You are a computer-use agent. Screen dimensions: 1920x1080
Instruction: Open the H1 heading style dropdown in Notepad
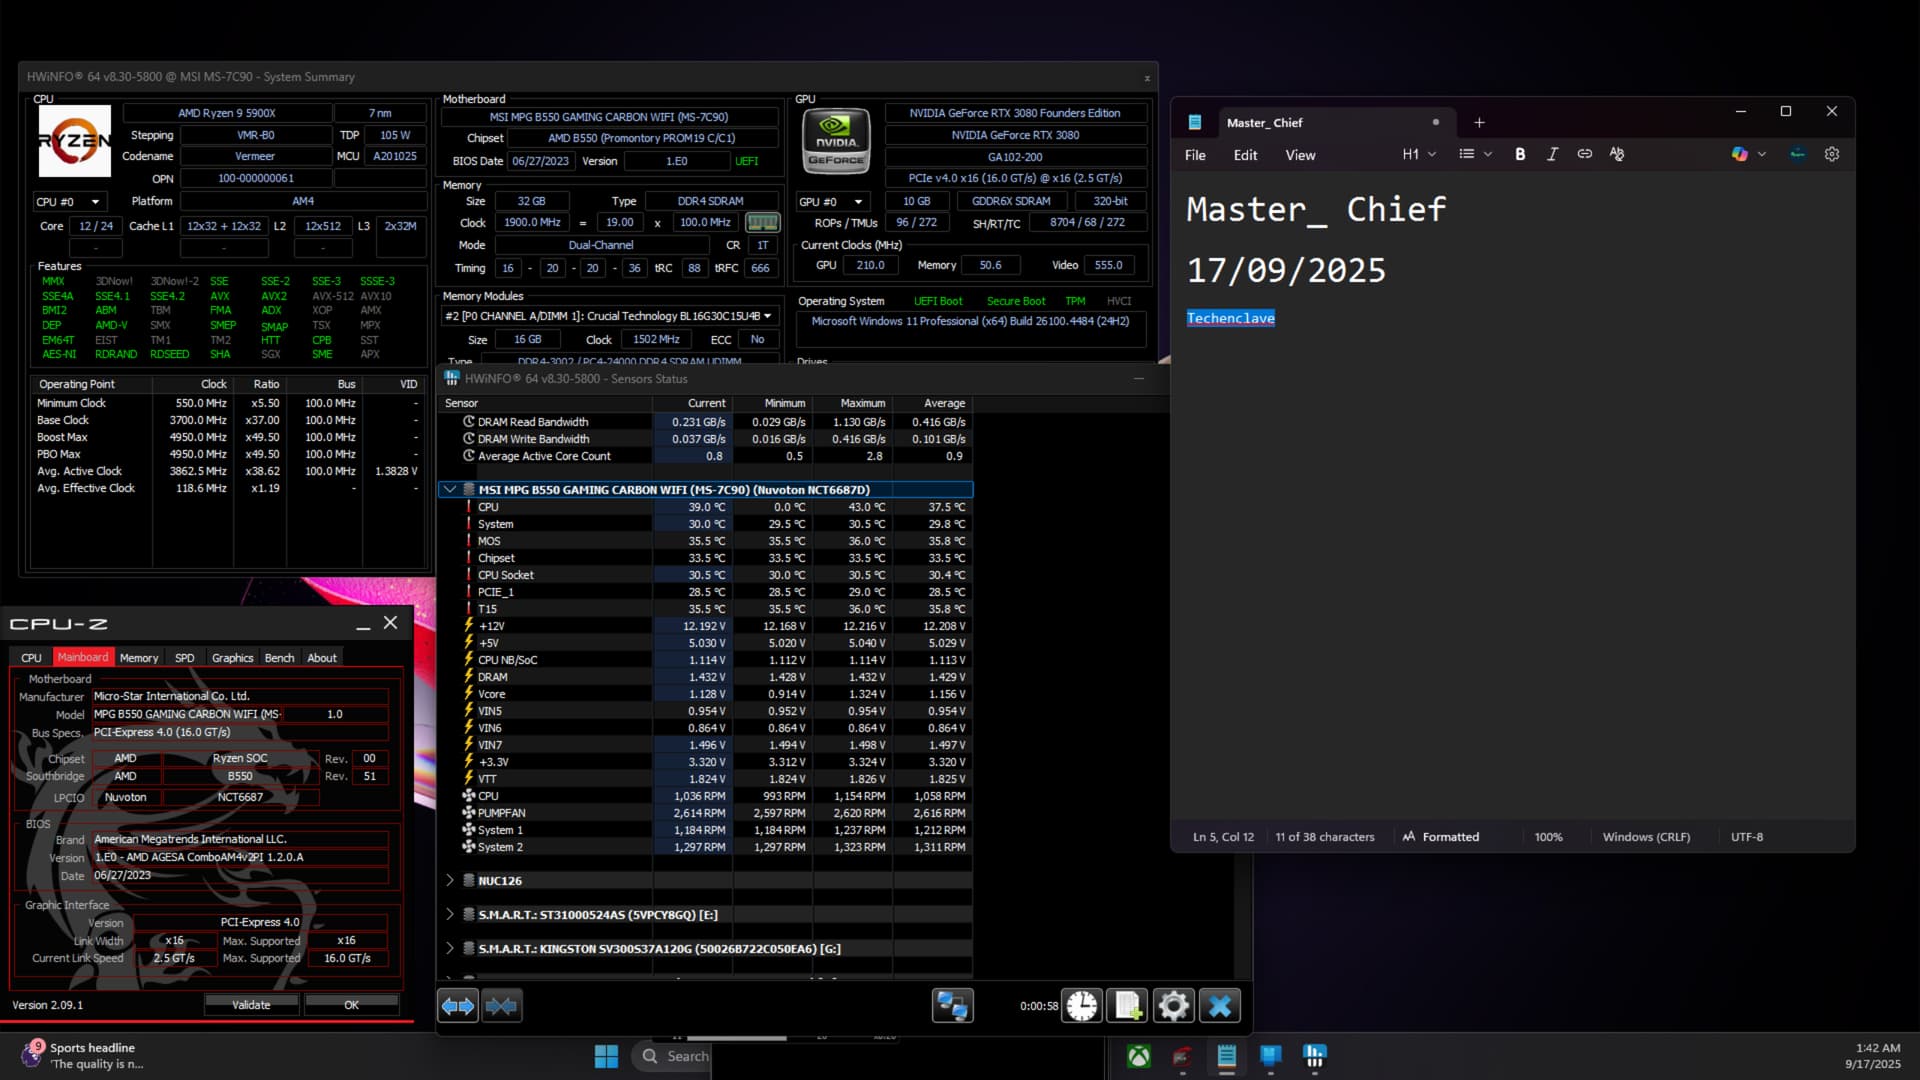1418,154
